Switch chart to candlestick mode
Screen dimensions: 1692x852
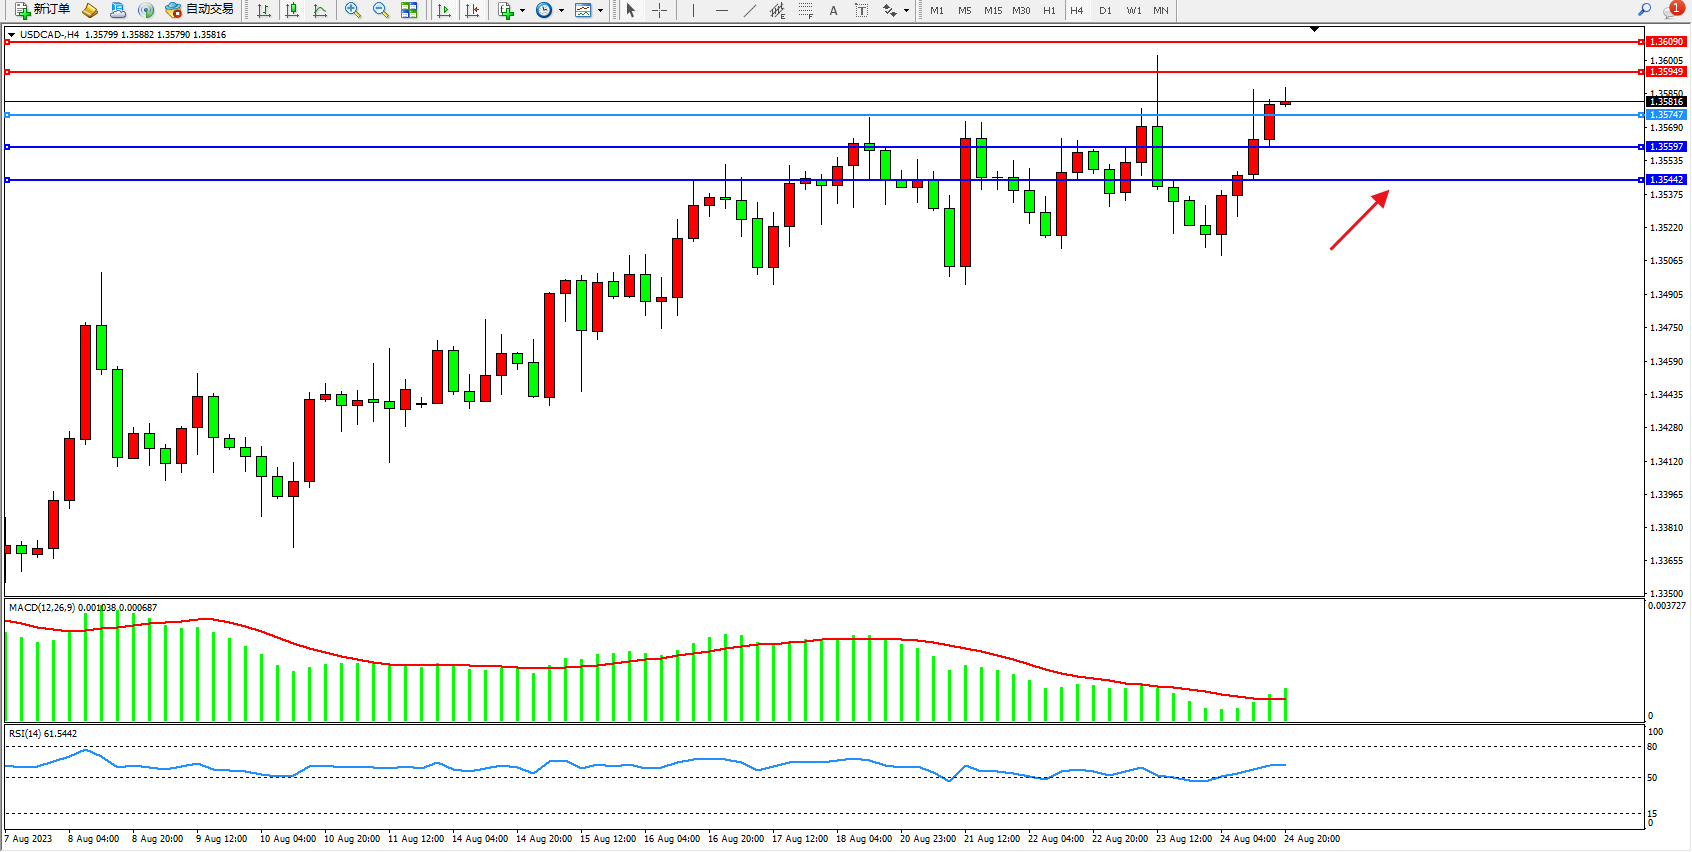pos(292,10)
